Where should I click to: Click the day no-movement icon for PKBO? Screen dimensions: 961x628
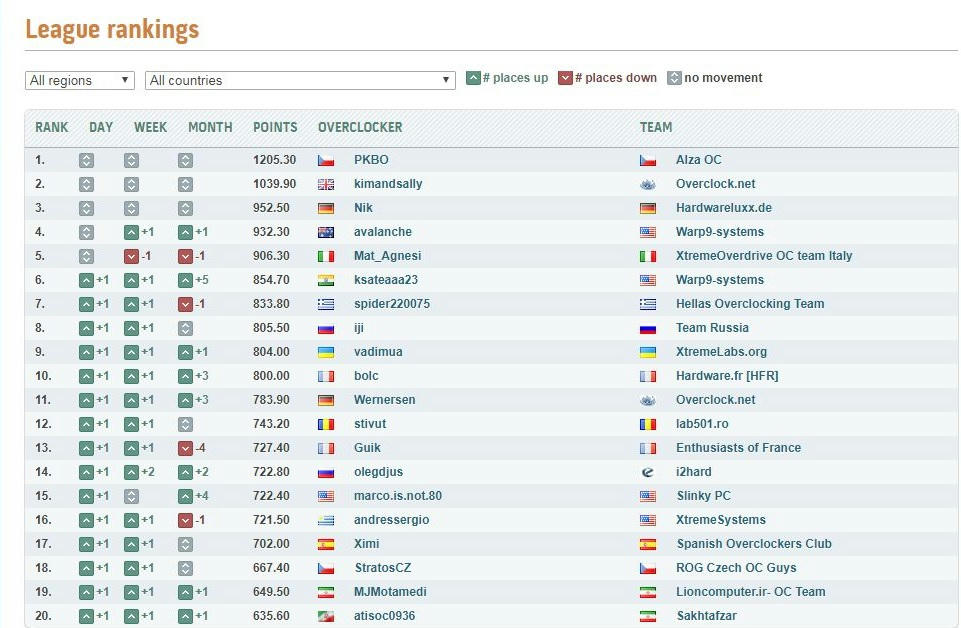coord(86,160)
